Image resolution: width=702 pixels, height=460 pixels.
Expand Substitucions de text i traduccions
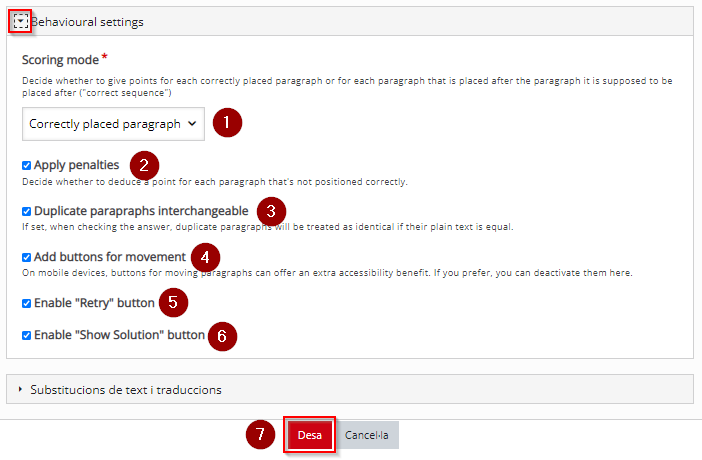pyautogui.click(x=350, y=390)
